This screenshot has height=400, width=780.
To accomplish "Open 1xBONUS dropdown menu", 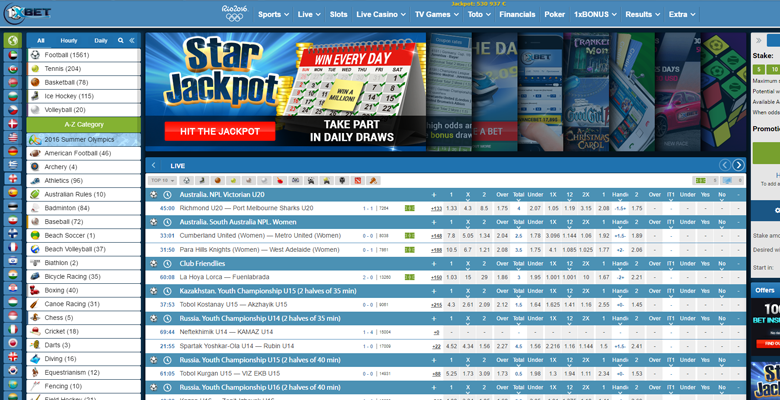I will tap(595, 14).
